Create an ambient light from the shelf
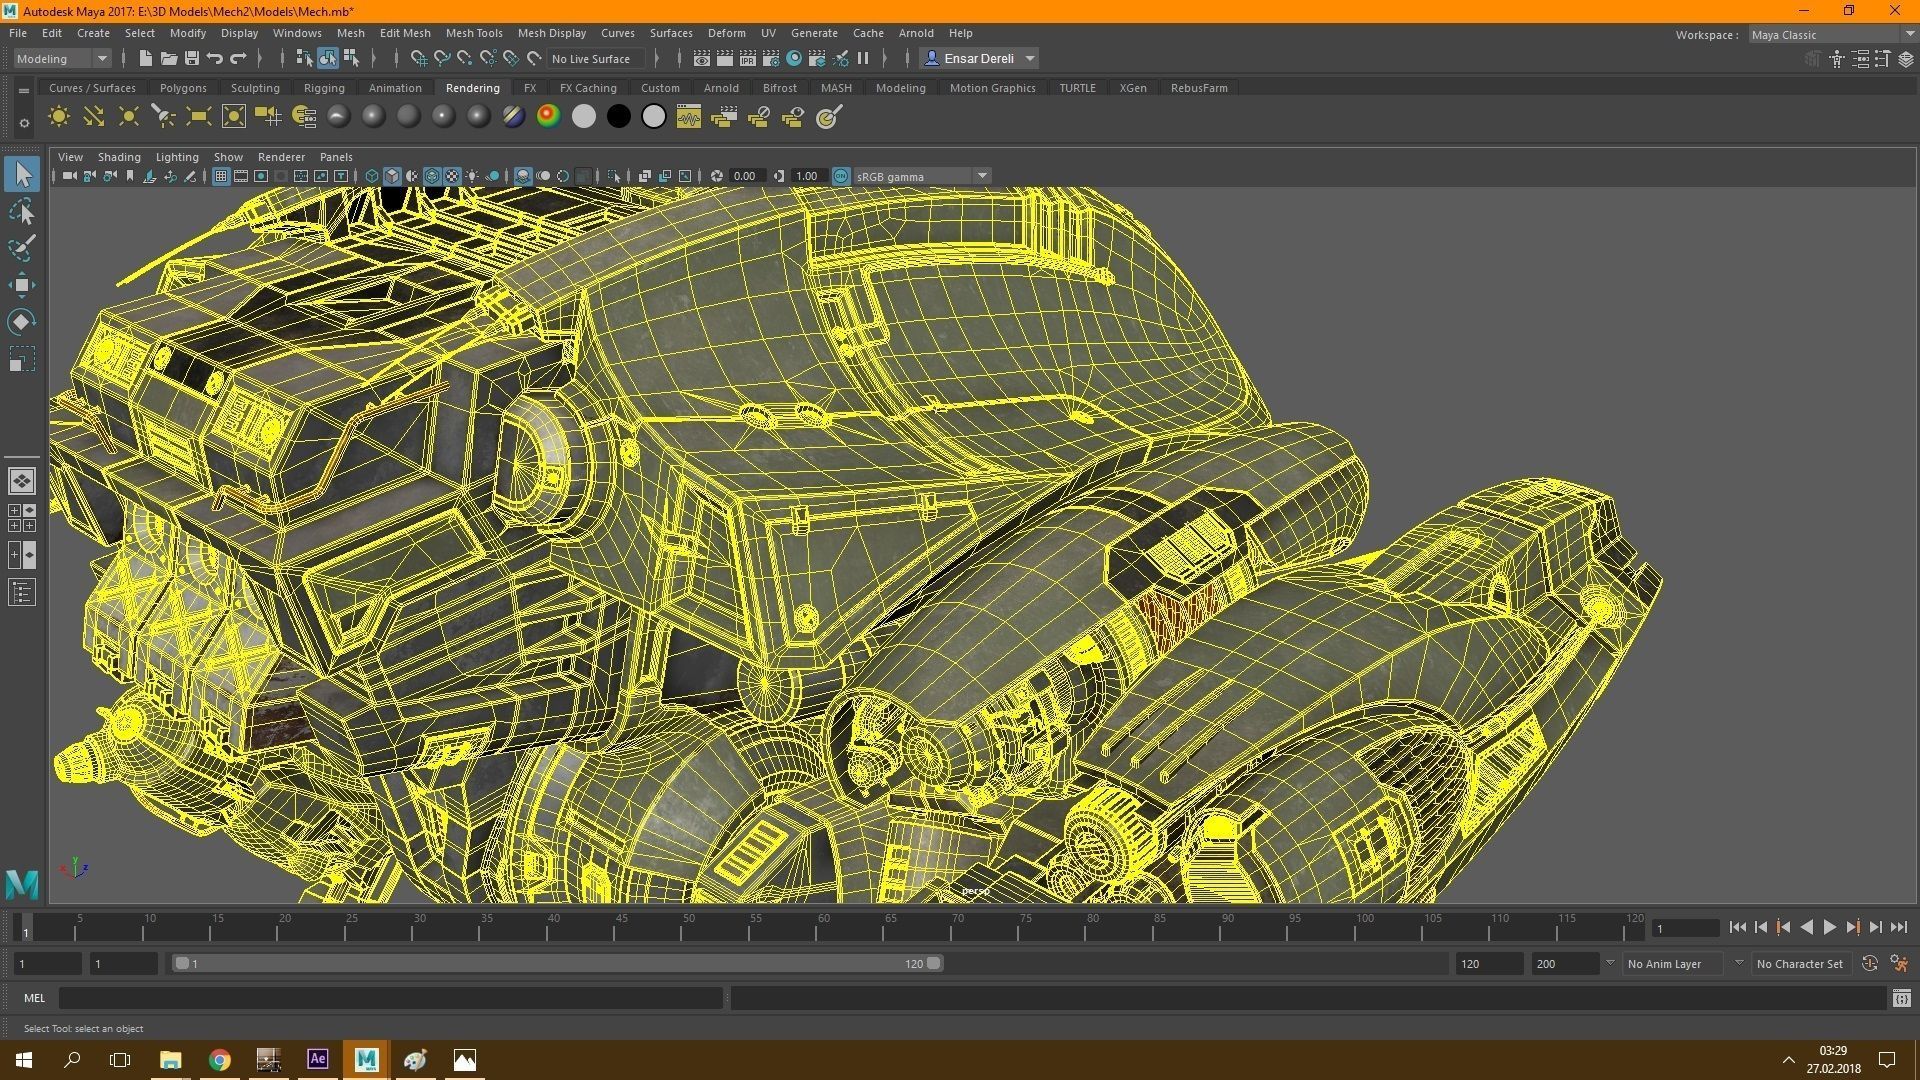This screenshot has width=1920, height=1080. tap(58, 117)
